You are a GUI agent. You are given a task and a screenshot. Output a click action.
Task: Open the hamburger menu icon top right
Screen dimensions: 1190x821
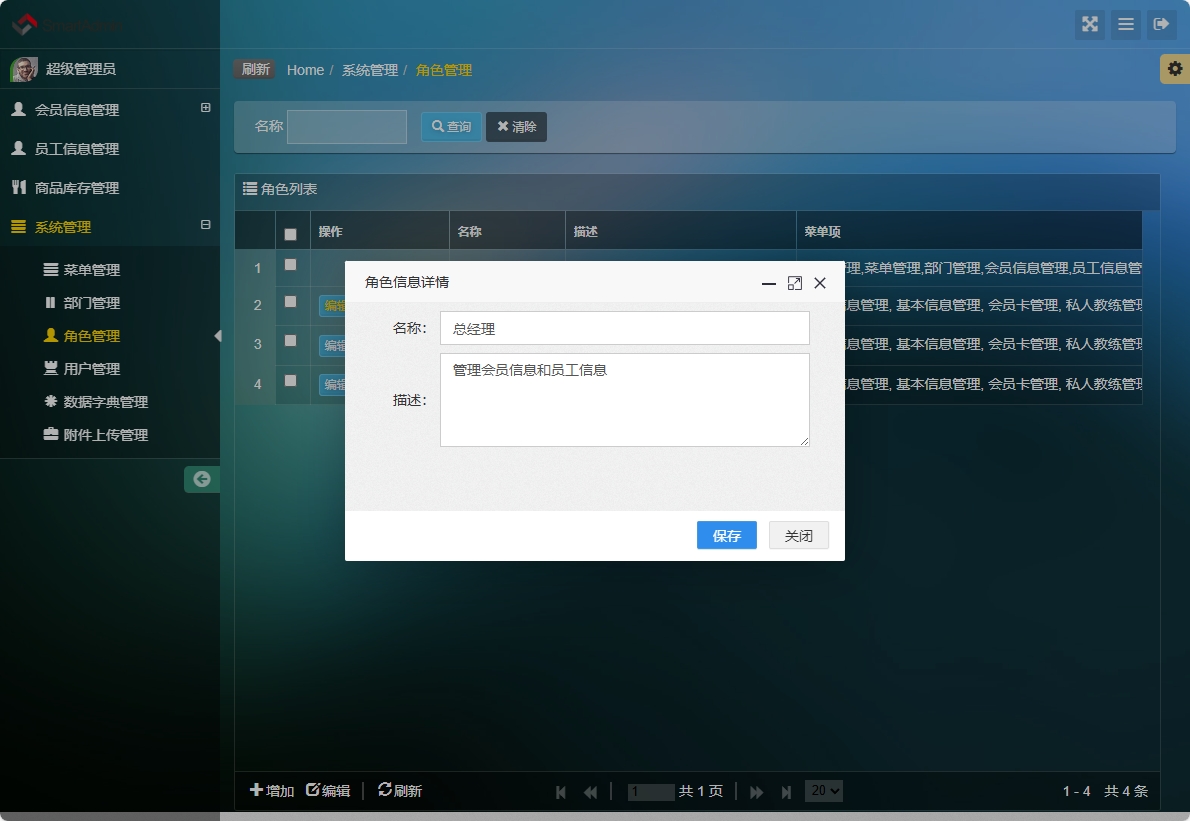pos(1126,25)
